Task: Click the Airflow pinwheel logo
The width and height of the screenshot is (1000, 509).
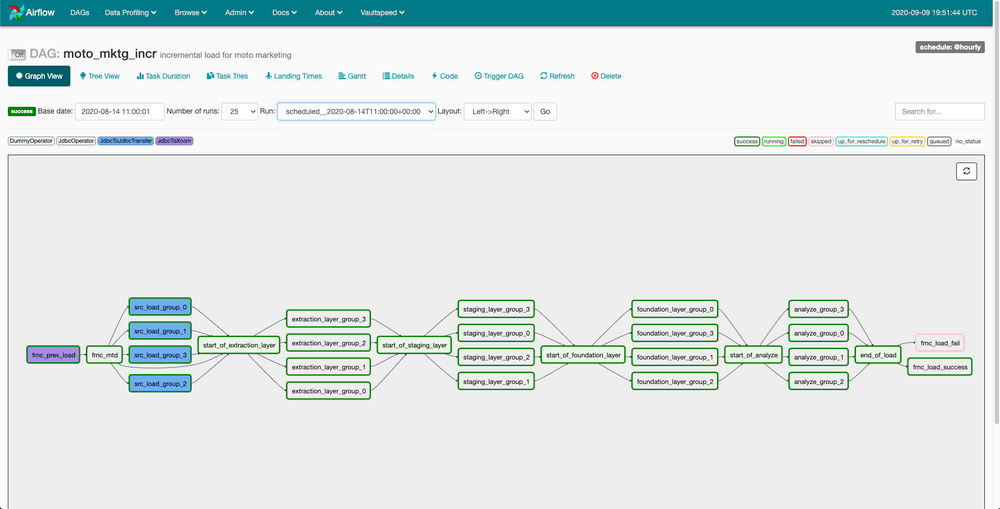Action: 16,12
